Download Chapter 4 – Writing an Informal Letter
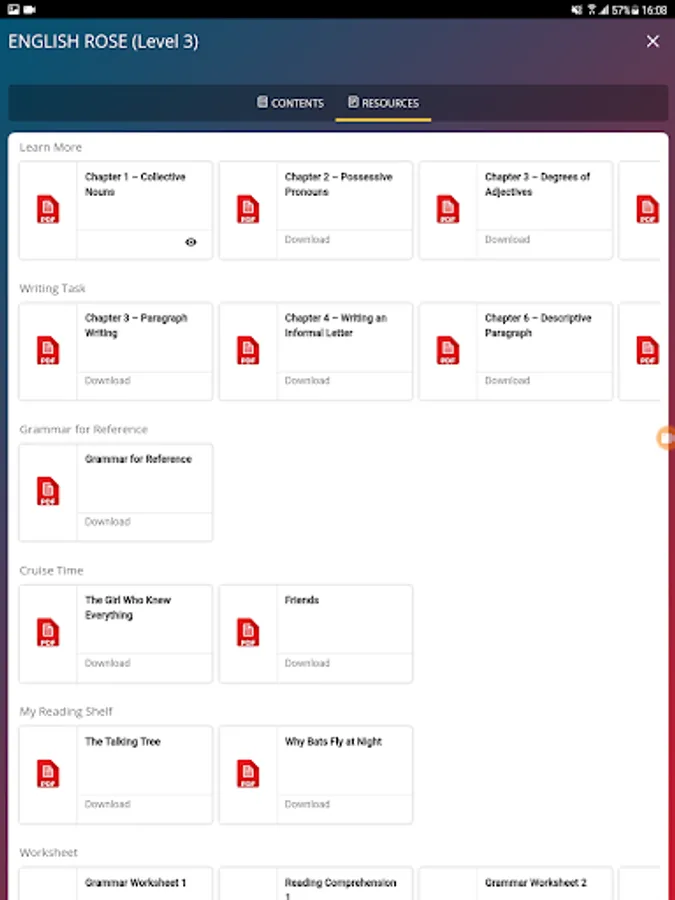 (x=307, y=381)
